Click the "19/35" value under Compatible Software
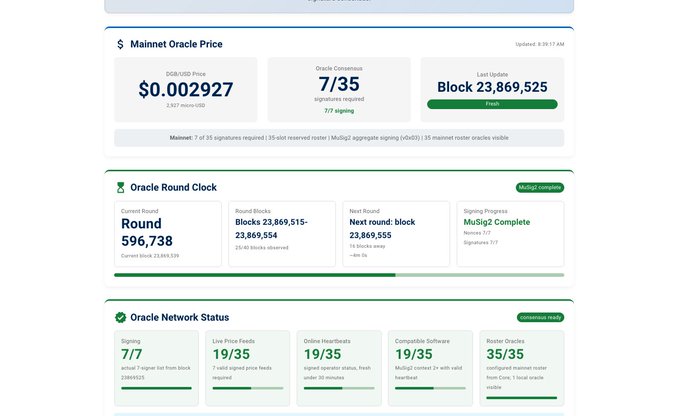Viewport: 680px width, 416px height. coord(414,354)
